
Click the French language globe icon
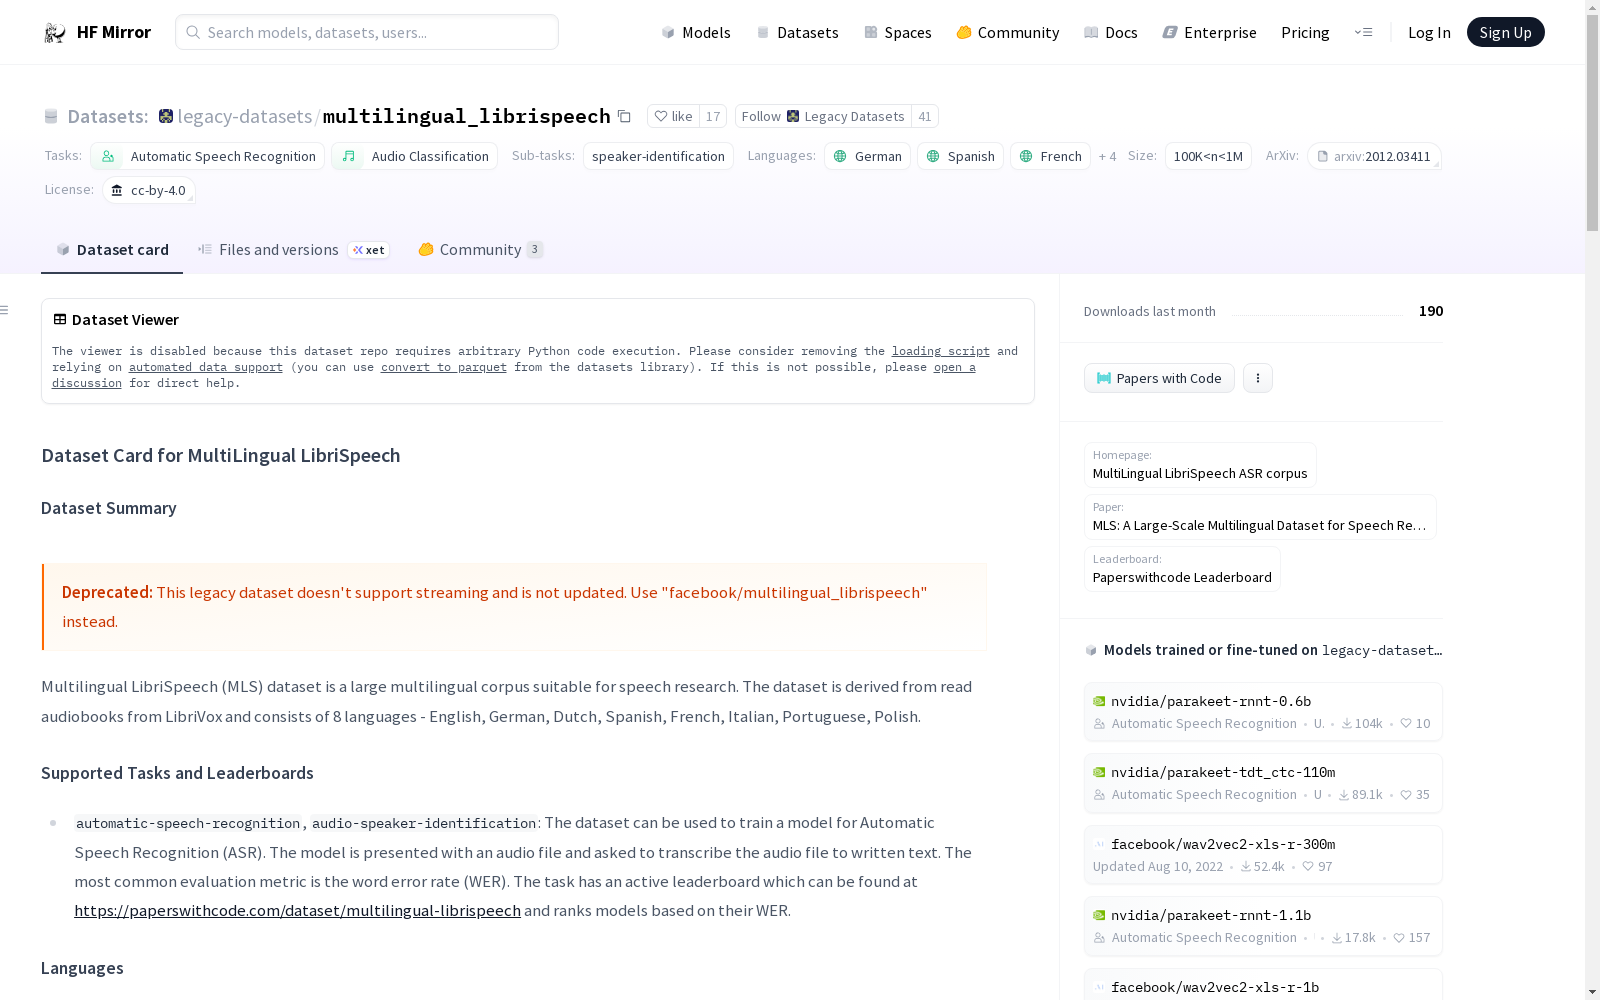(1026, 156)
